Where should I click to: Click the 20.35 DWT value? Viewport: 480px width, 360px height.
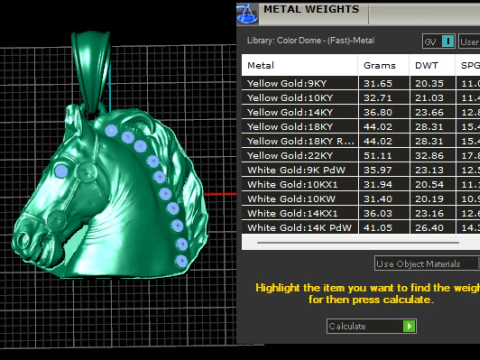429,83
